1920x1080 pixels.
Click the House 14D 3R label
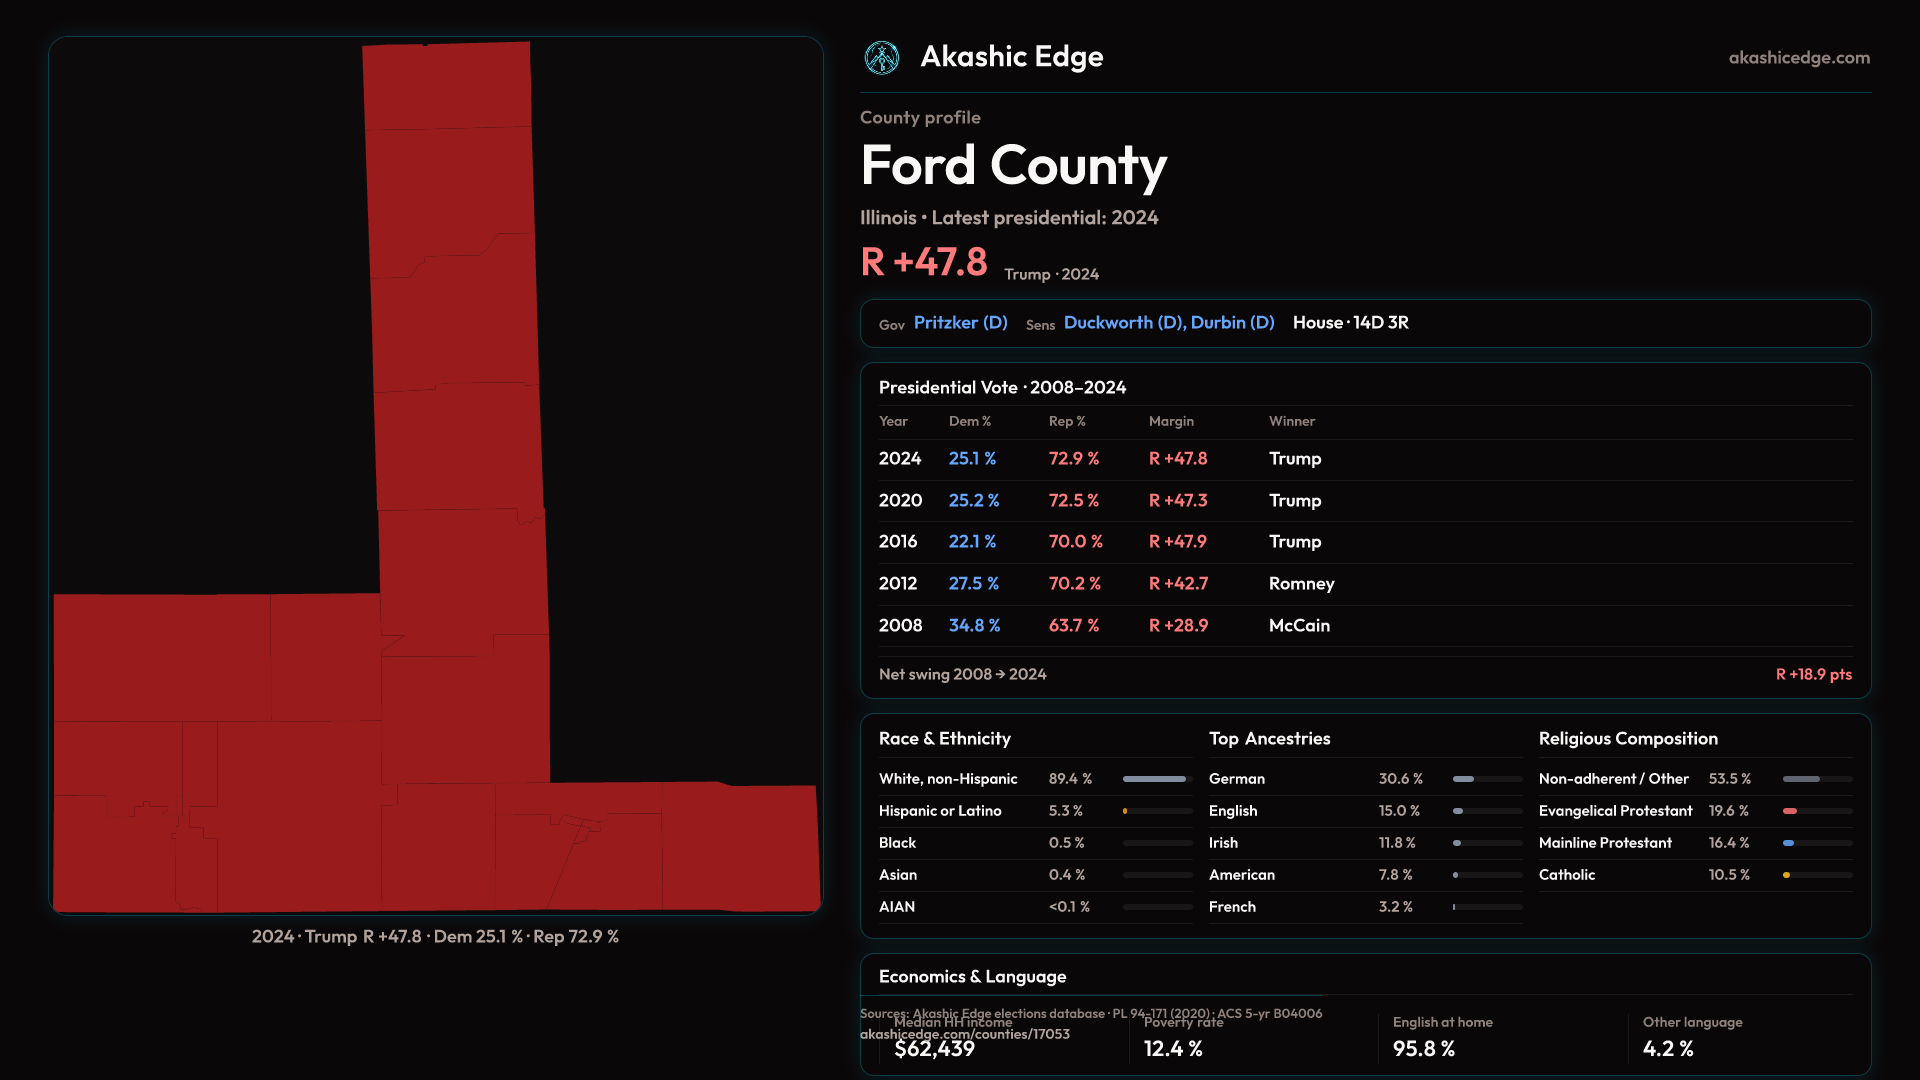click(x=1350, y=323)
